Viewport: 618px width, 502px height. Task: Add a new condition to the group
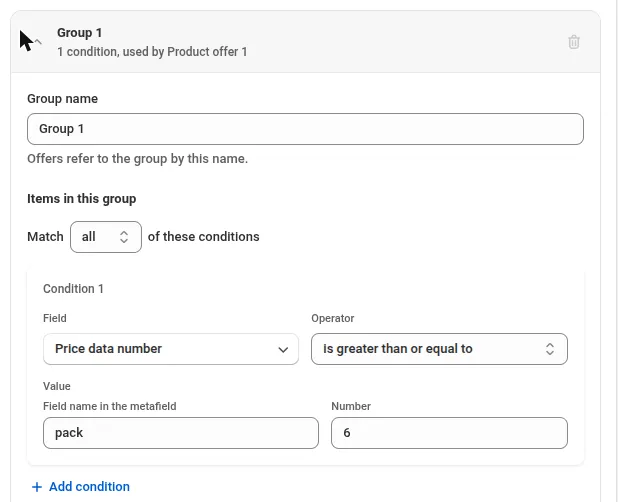point(80,487)
